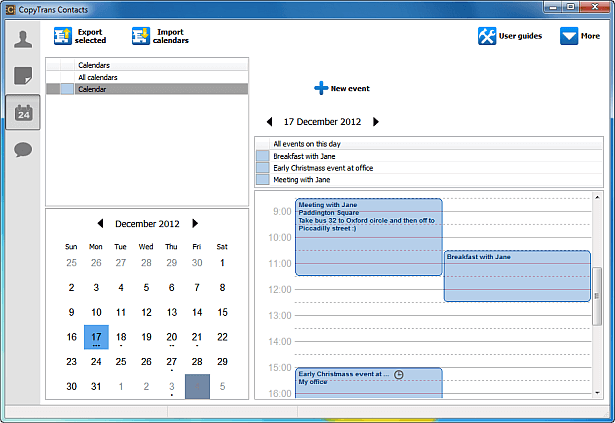Click Export selected icon
The width and height of the screenshot is (615, 423).
tap(63, 36)
